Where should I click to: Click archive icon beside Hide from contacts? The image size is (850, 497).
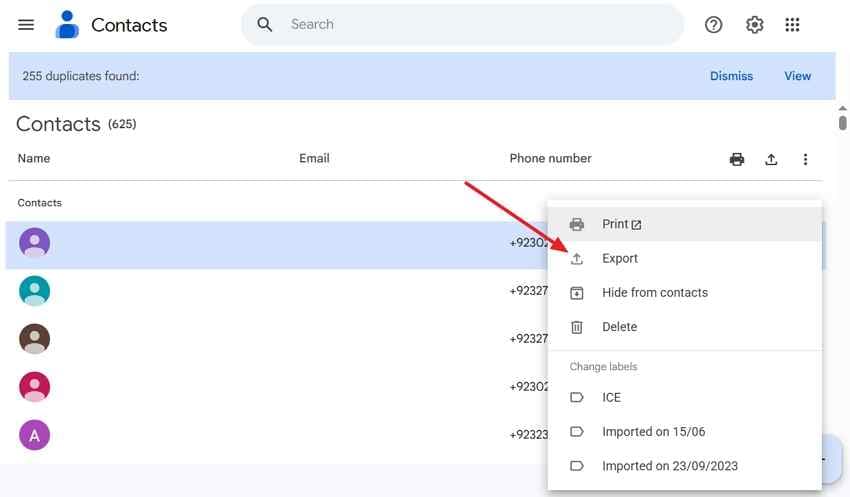[x=577, y=293]
